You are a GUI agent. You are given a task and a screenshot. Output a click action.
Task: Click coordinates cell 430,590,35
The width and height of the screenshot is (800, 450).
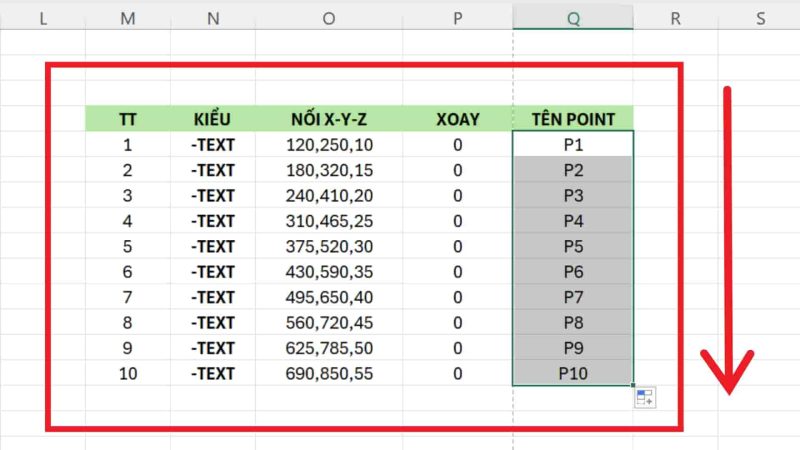[x=329, y=271]
